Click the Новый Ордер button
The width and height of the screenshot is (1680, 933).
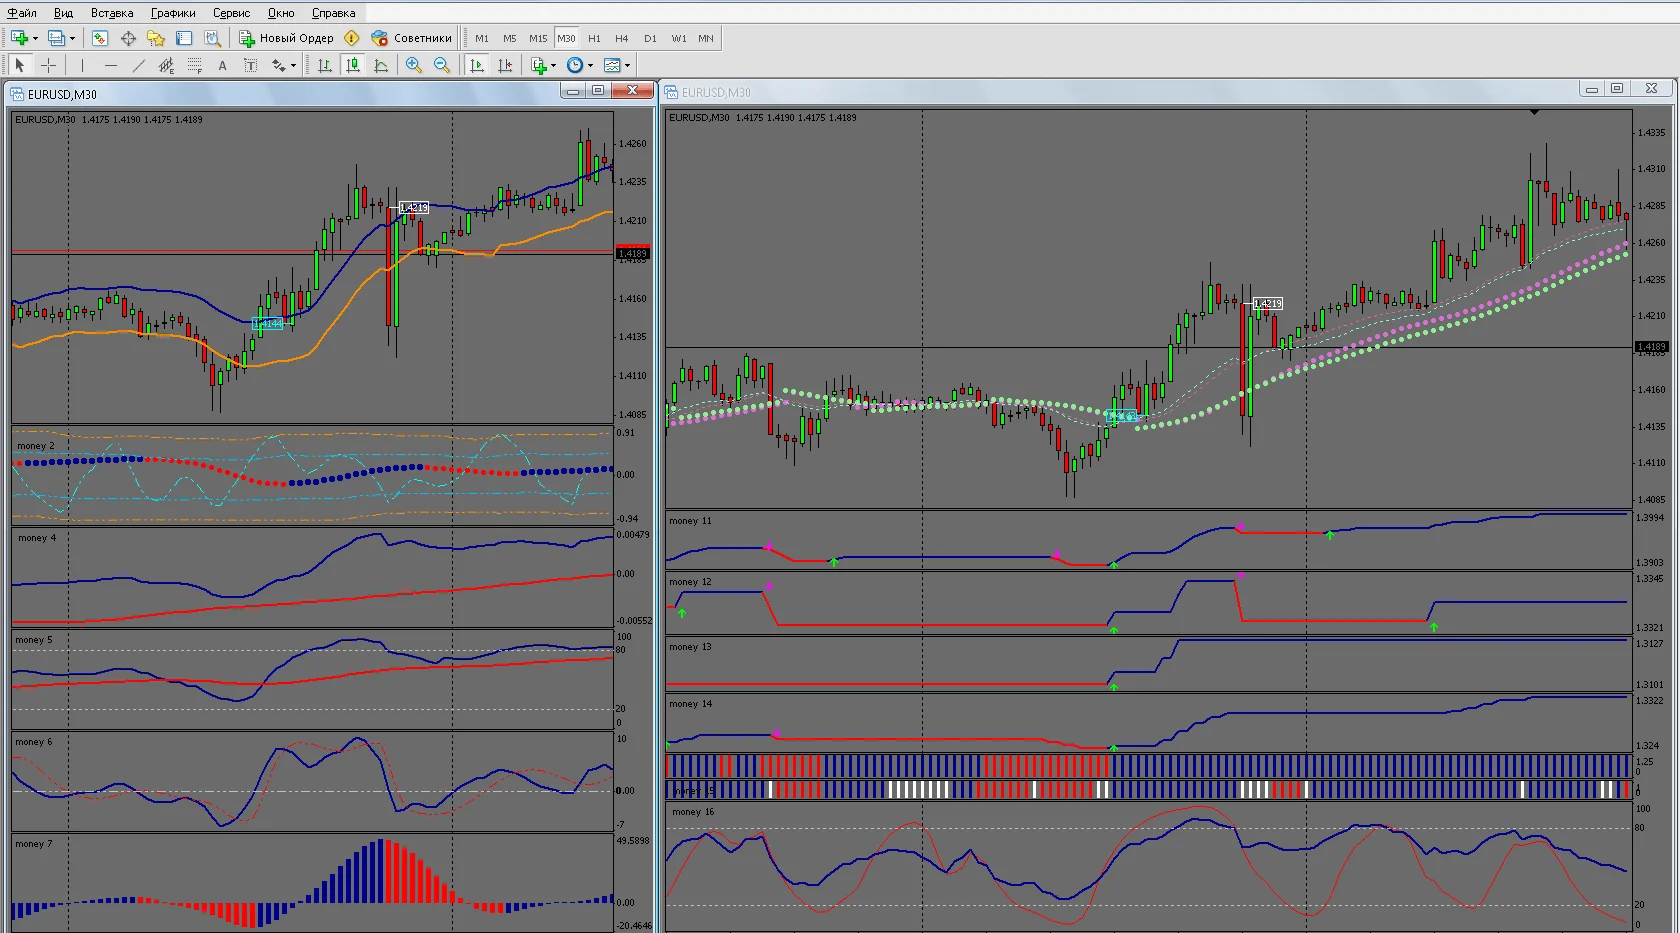pos(286,38)
